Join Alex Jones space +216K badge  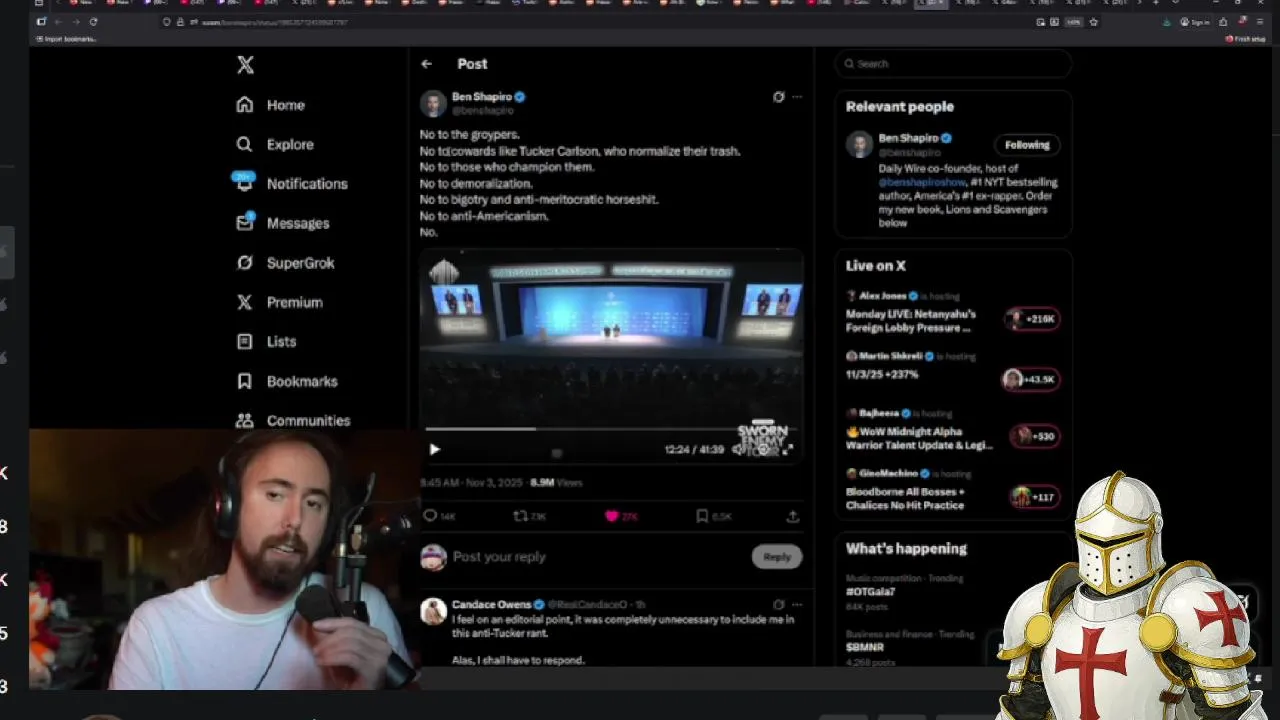(1033, 319)
